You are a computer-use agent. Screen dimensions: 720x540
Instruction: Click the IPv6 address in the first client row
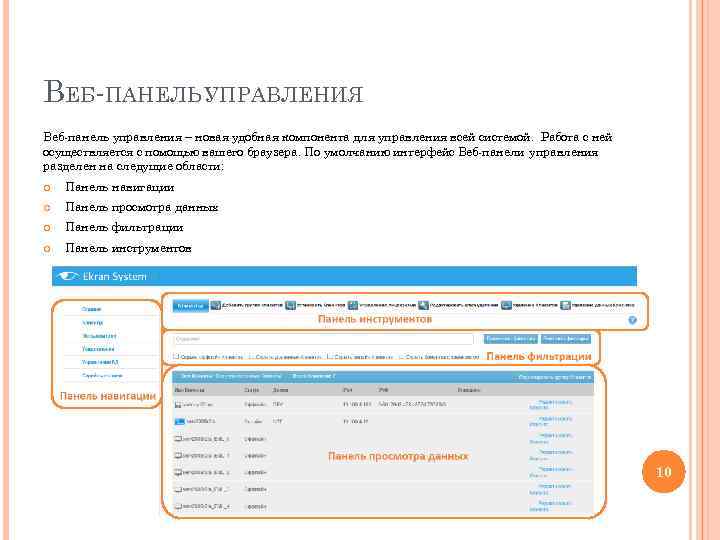tap(412, 404)
